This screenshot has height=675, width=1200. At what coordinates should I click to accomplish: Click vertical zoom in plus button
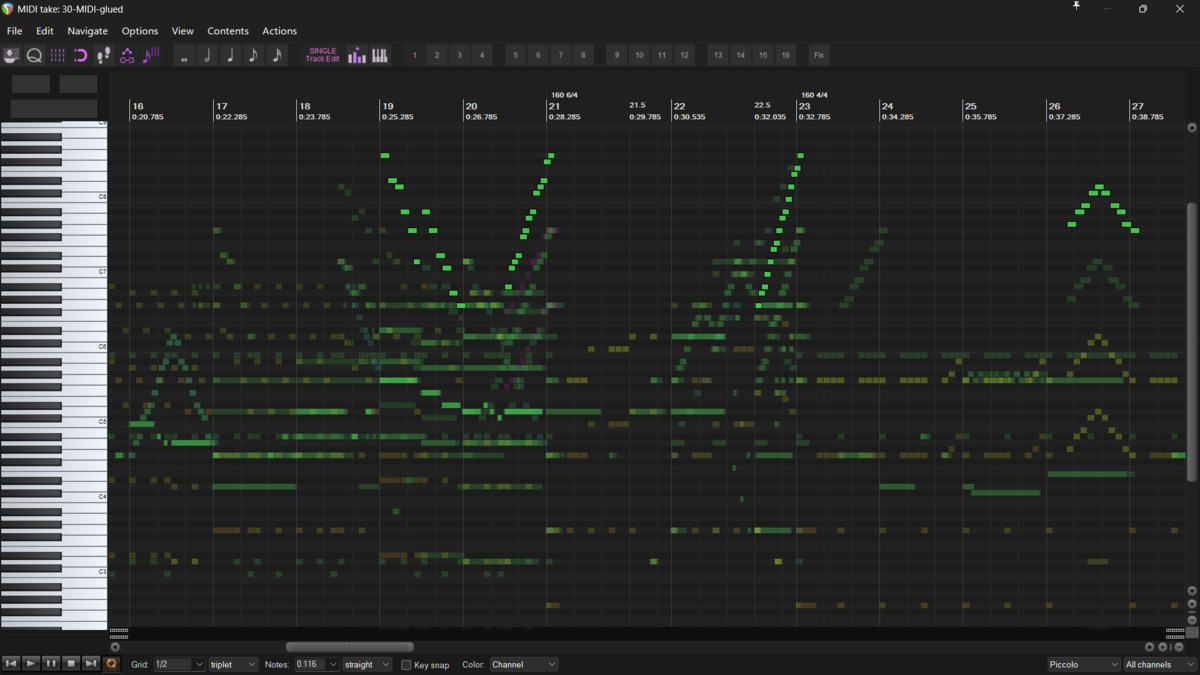[x=1192, y=604]
